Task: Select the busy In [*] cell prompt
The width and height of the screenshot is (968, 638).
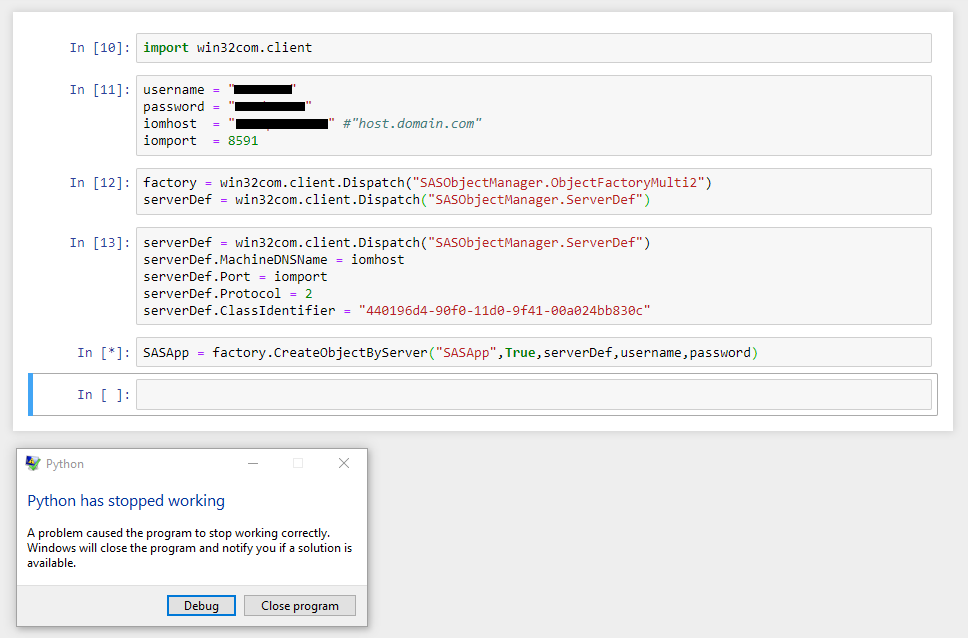Action: click(x=103, y=353)
